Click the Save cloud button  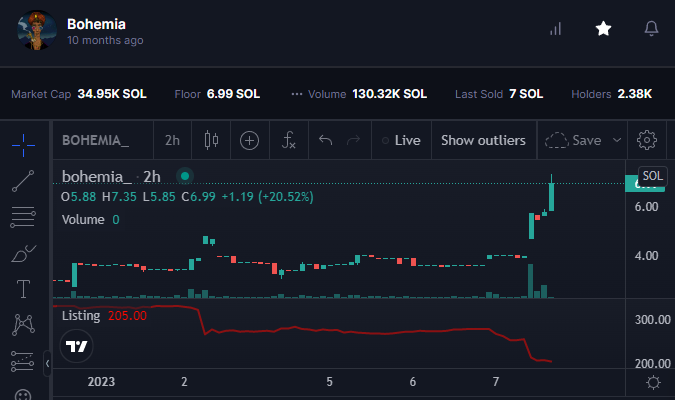click(573, 140)
